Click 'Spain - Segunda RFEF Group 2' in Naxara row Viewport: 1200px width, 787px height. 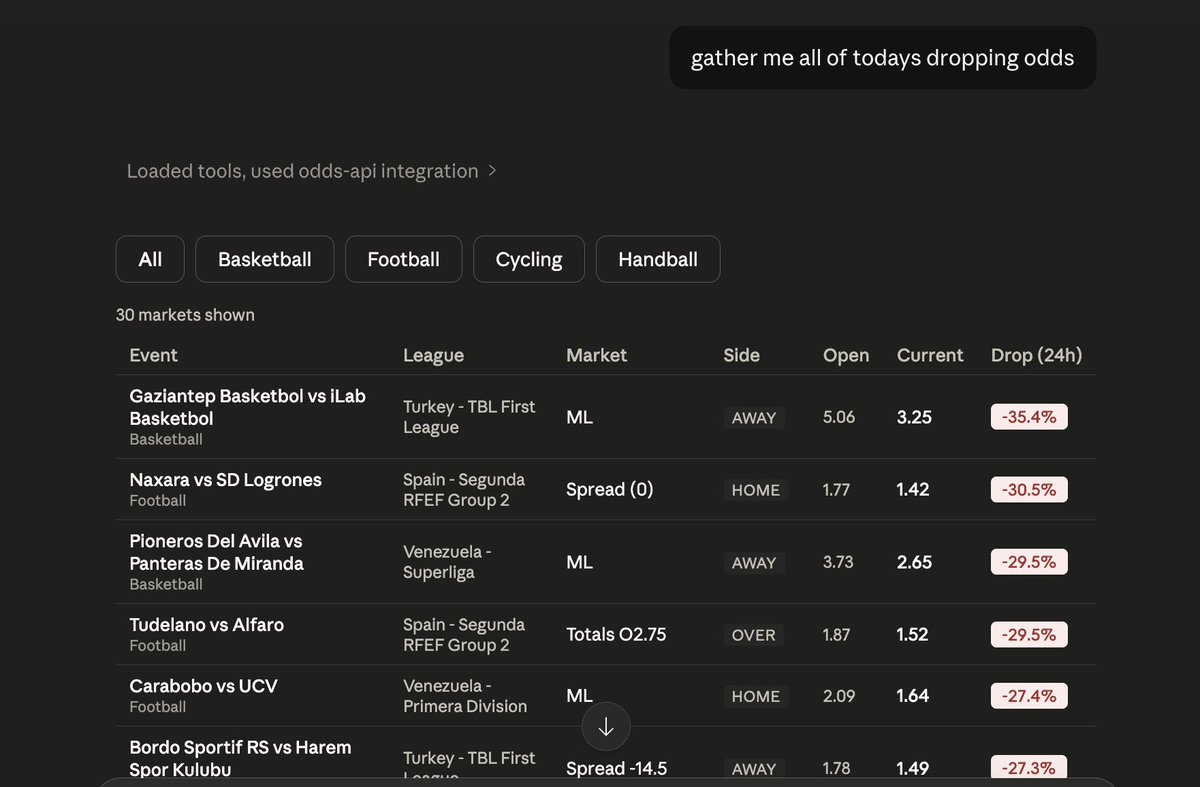[464, 490]
